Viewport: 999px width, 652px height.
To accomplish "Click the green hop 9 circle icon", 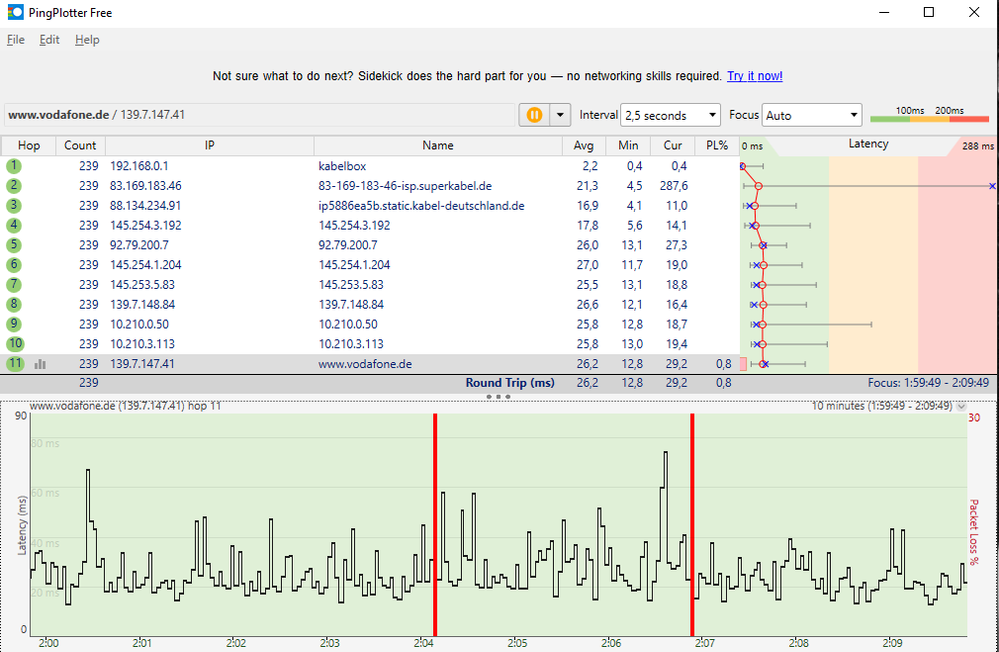I will coord(13,324).
